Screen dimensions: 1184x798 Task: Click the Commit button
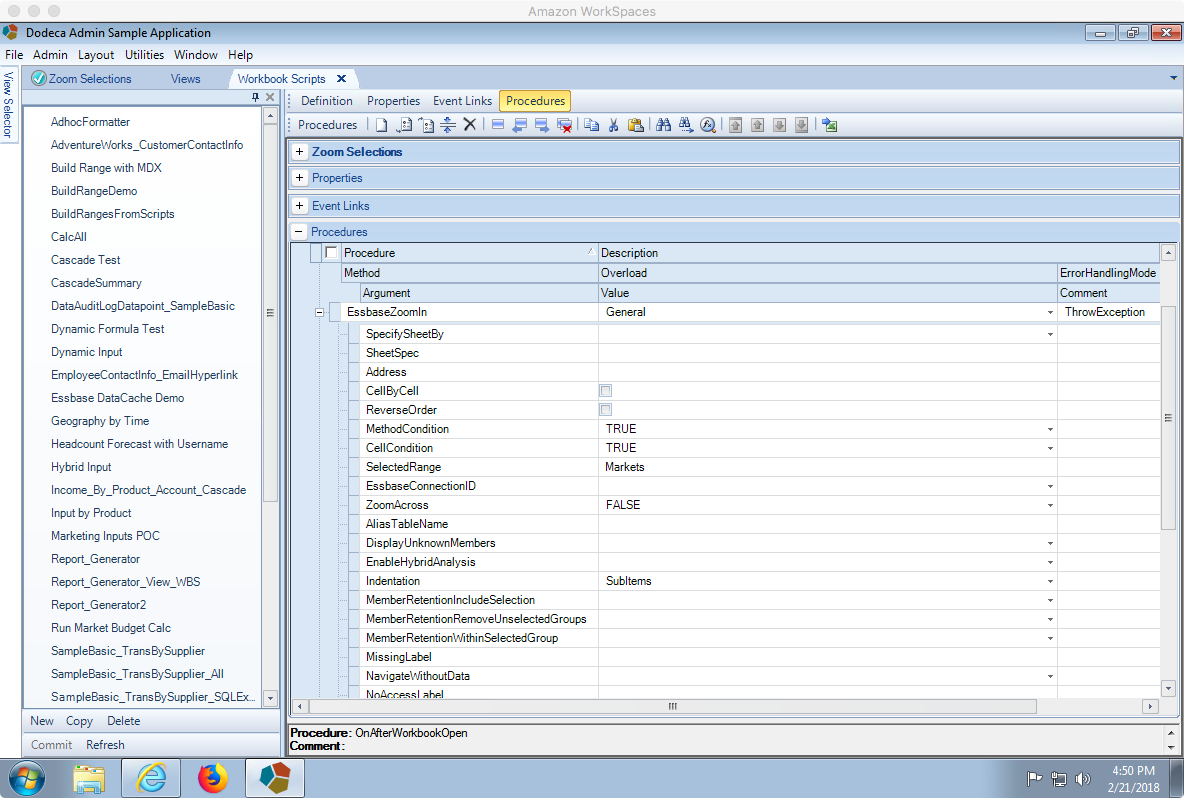coord(51,744)
